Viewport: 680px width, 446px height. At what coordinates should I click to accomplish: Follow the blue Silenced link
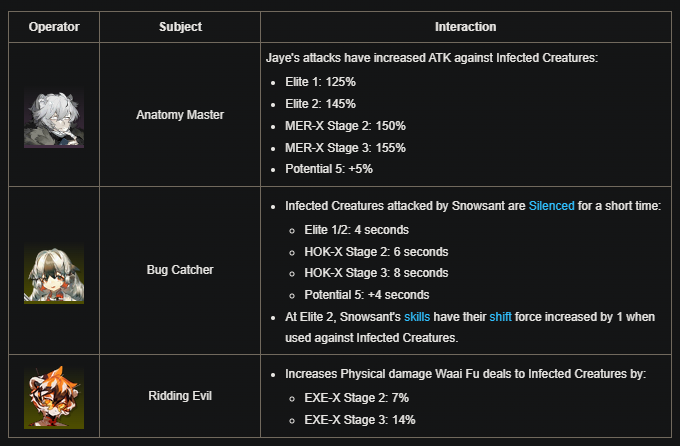click(551, 206)
